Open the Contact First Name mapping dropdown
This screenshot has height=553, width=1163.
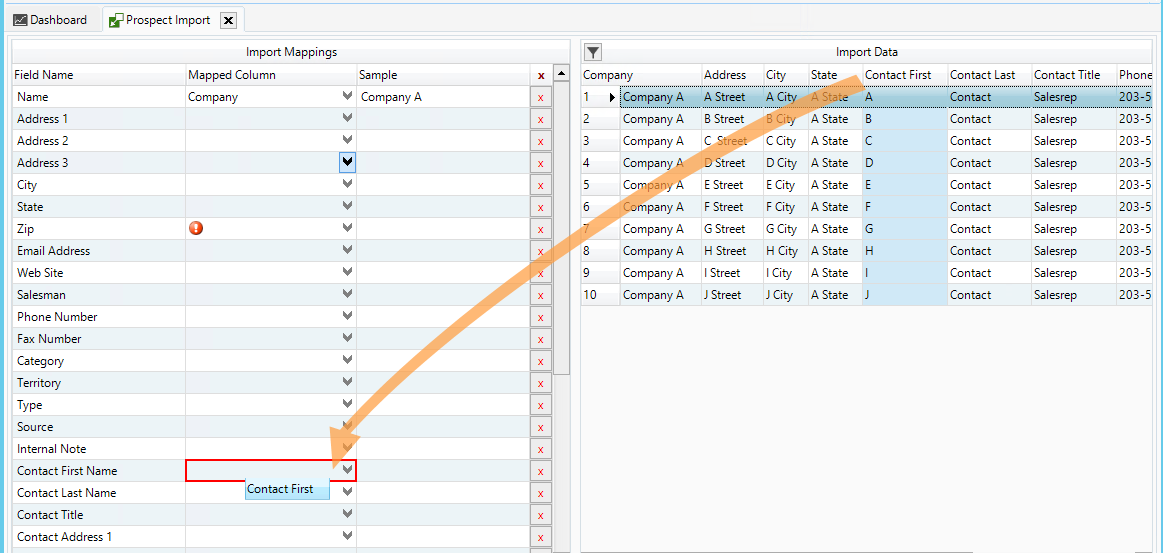click(x=347, y=470)
